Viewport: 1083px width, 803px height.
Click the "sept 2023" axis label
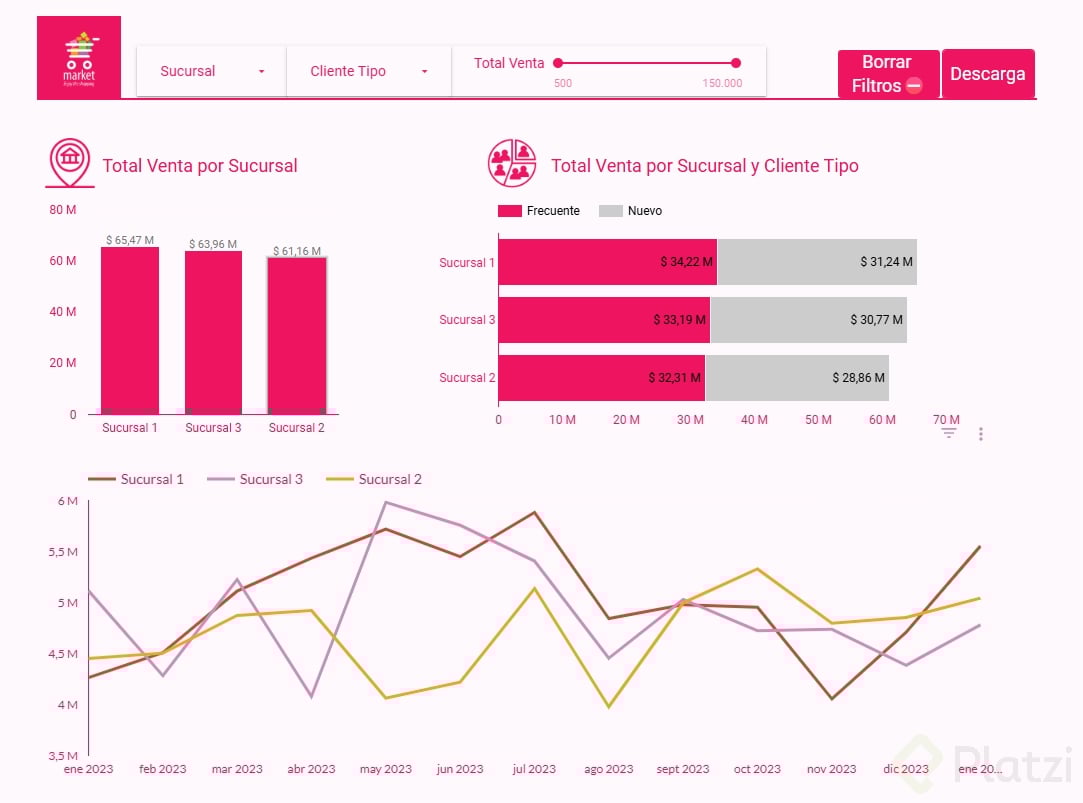682,769
